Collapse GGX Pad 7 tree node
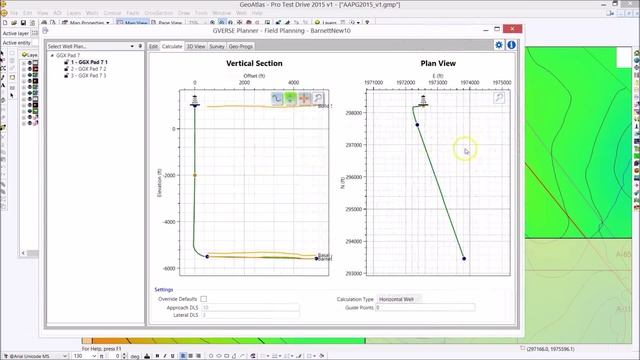The height and width of the screenshot is (360, 640). point(52,55)
